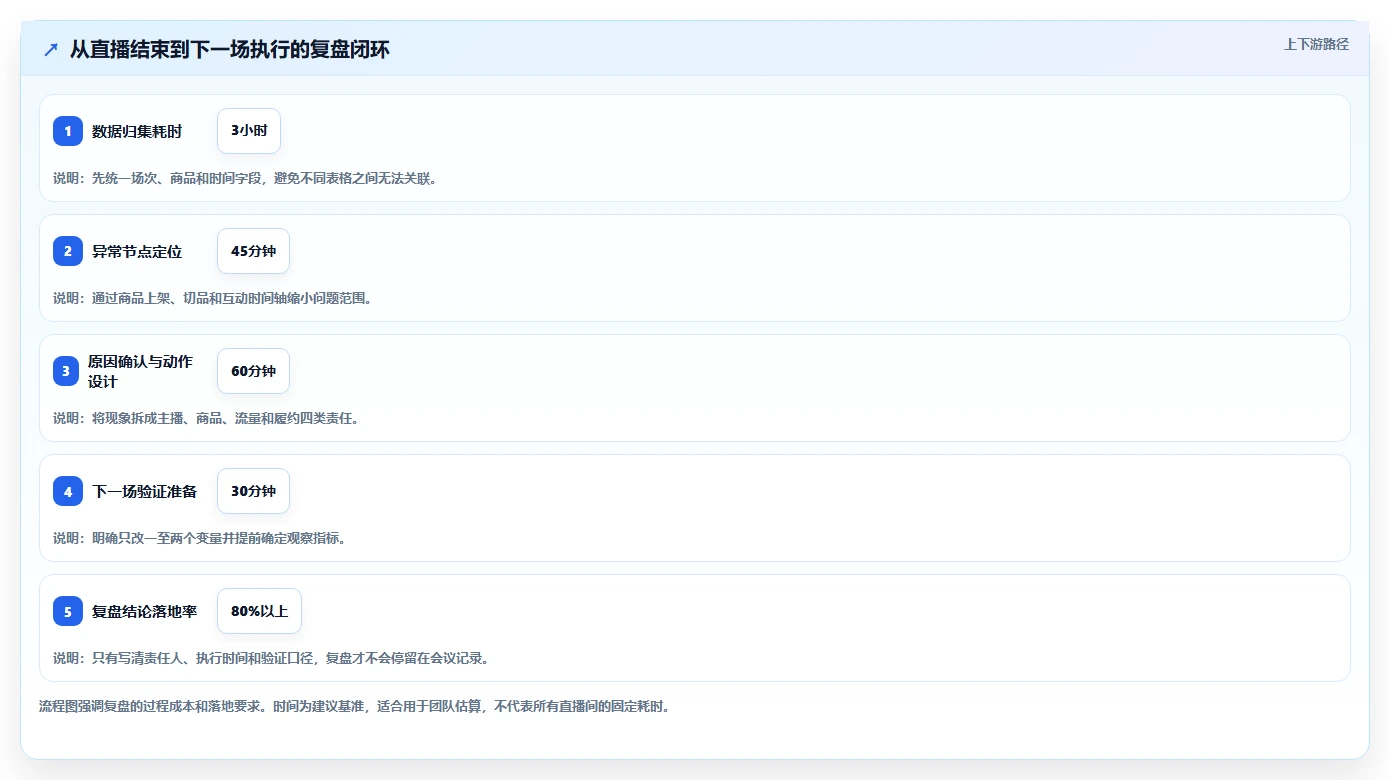This screenshot has width=1390, height=780.
Task: Select the 下一场验证准备 step label
Action: tap(144, 491)
